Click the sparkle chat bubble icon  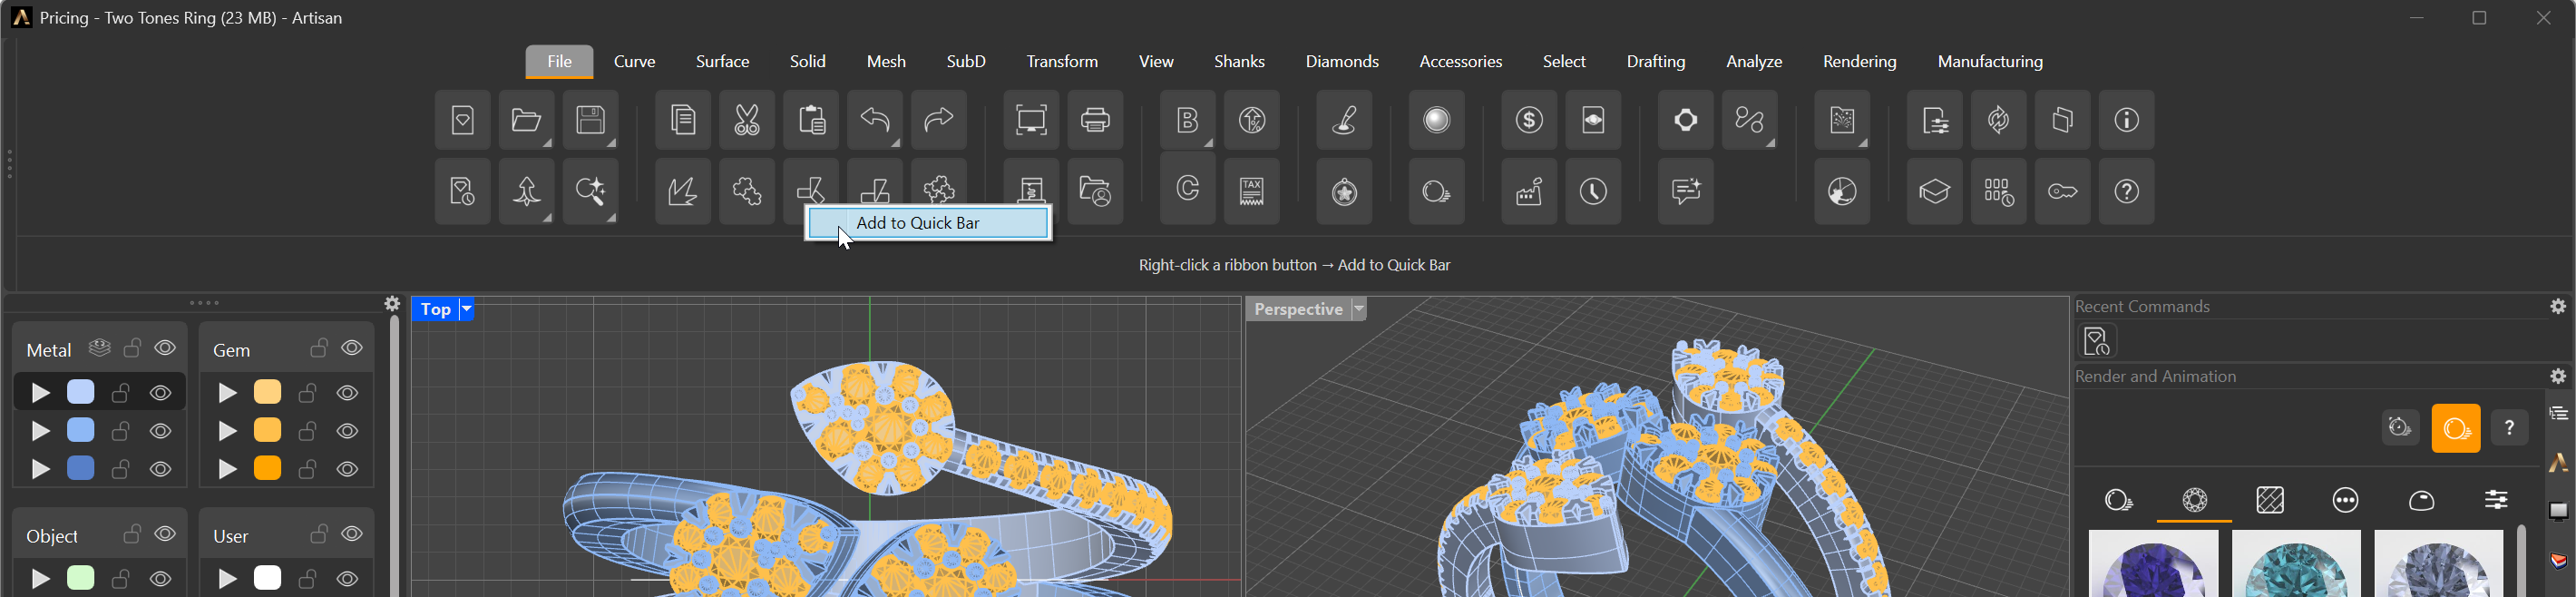pos(1686,190)
